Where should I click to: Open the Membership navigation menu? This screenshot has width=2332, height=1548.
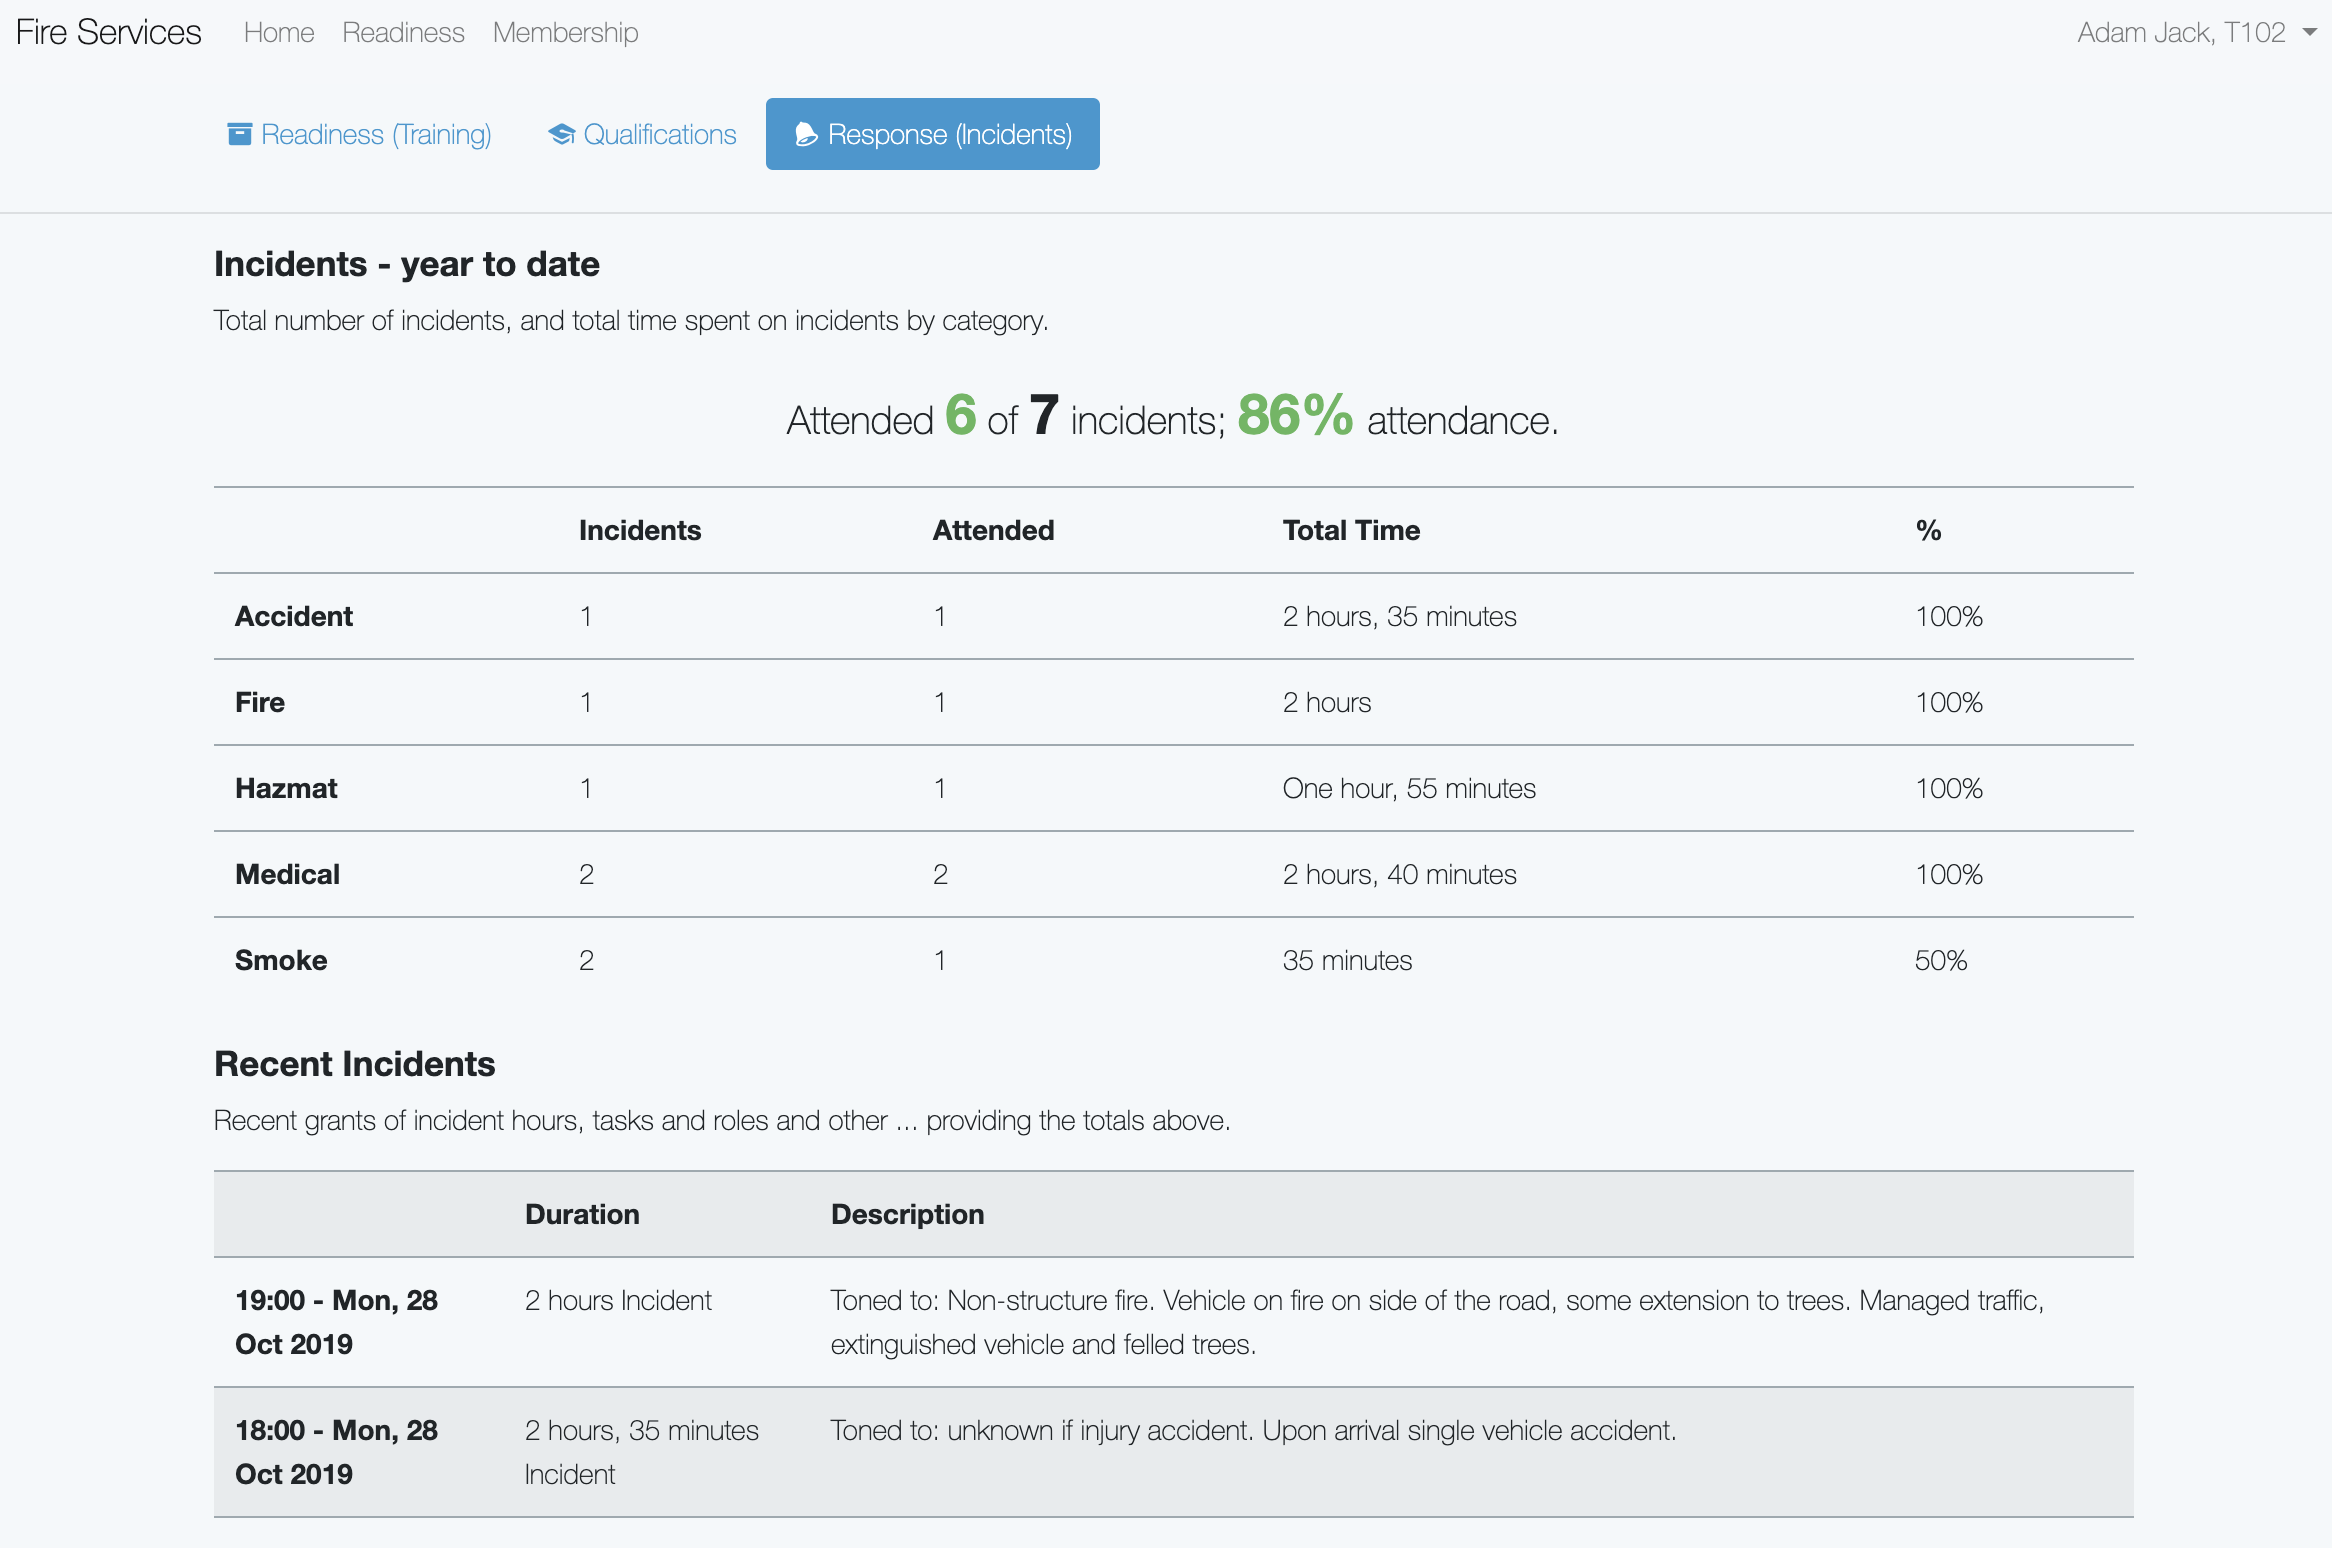[x=565, y=31]
